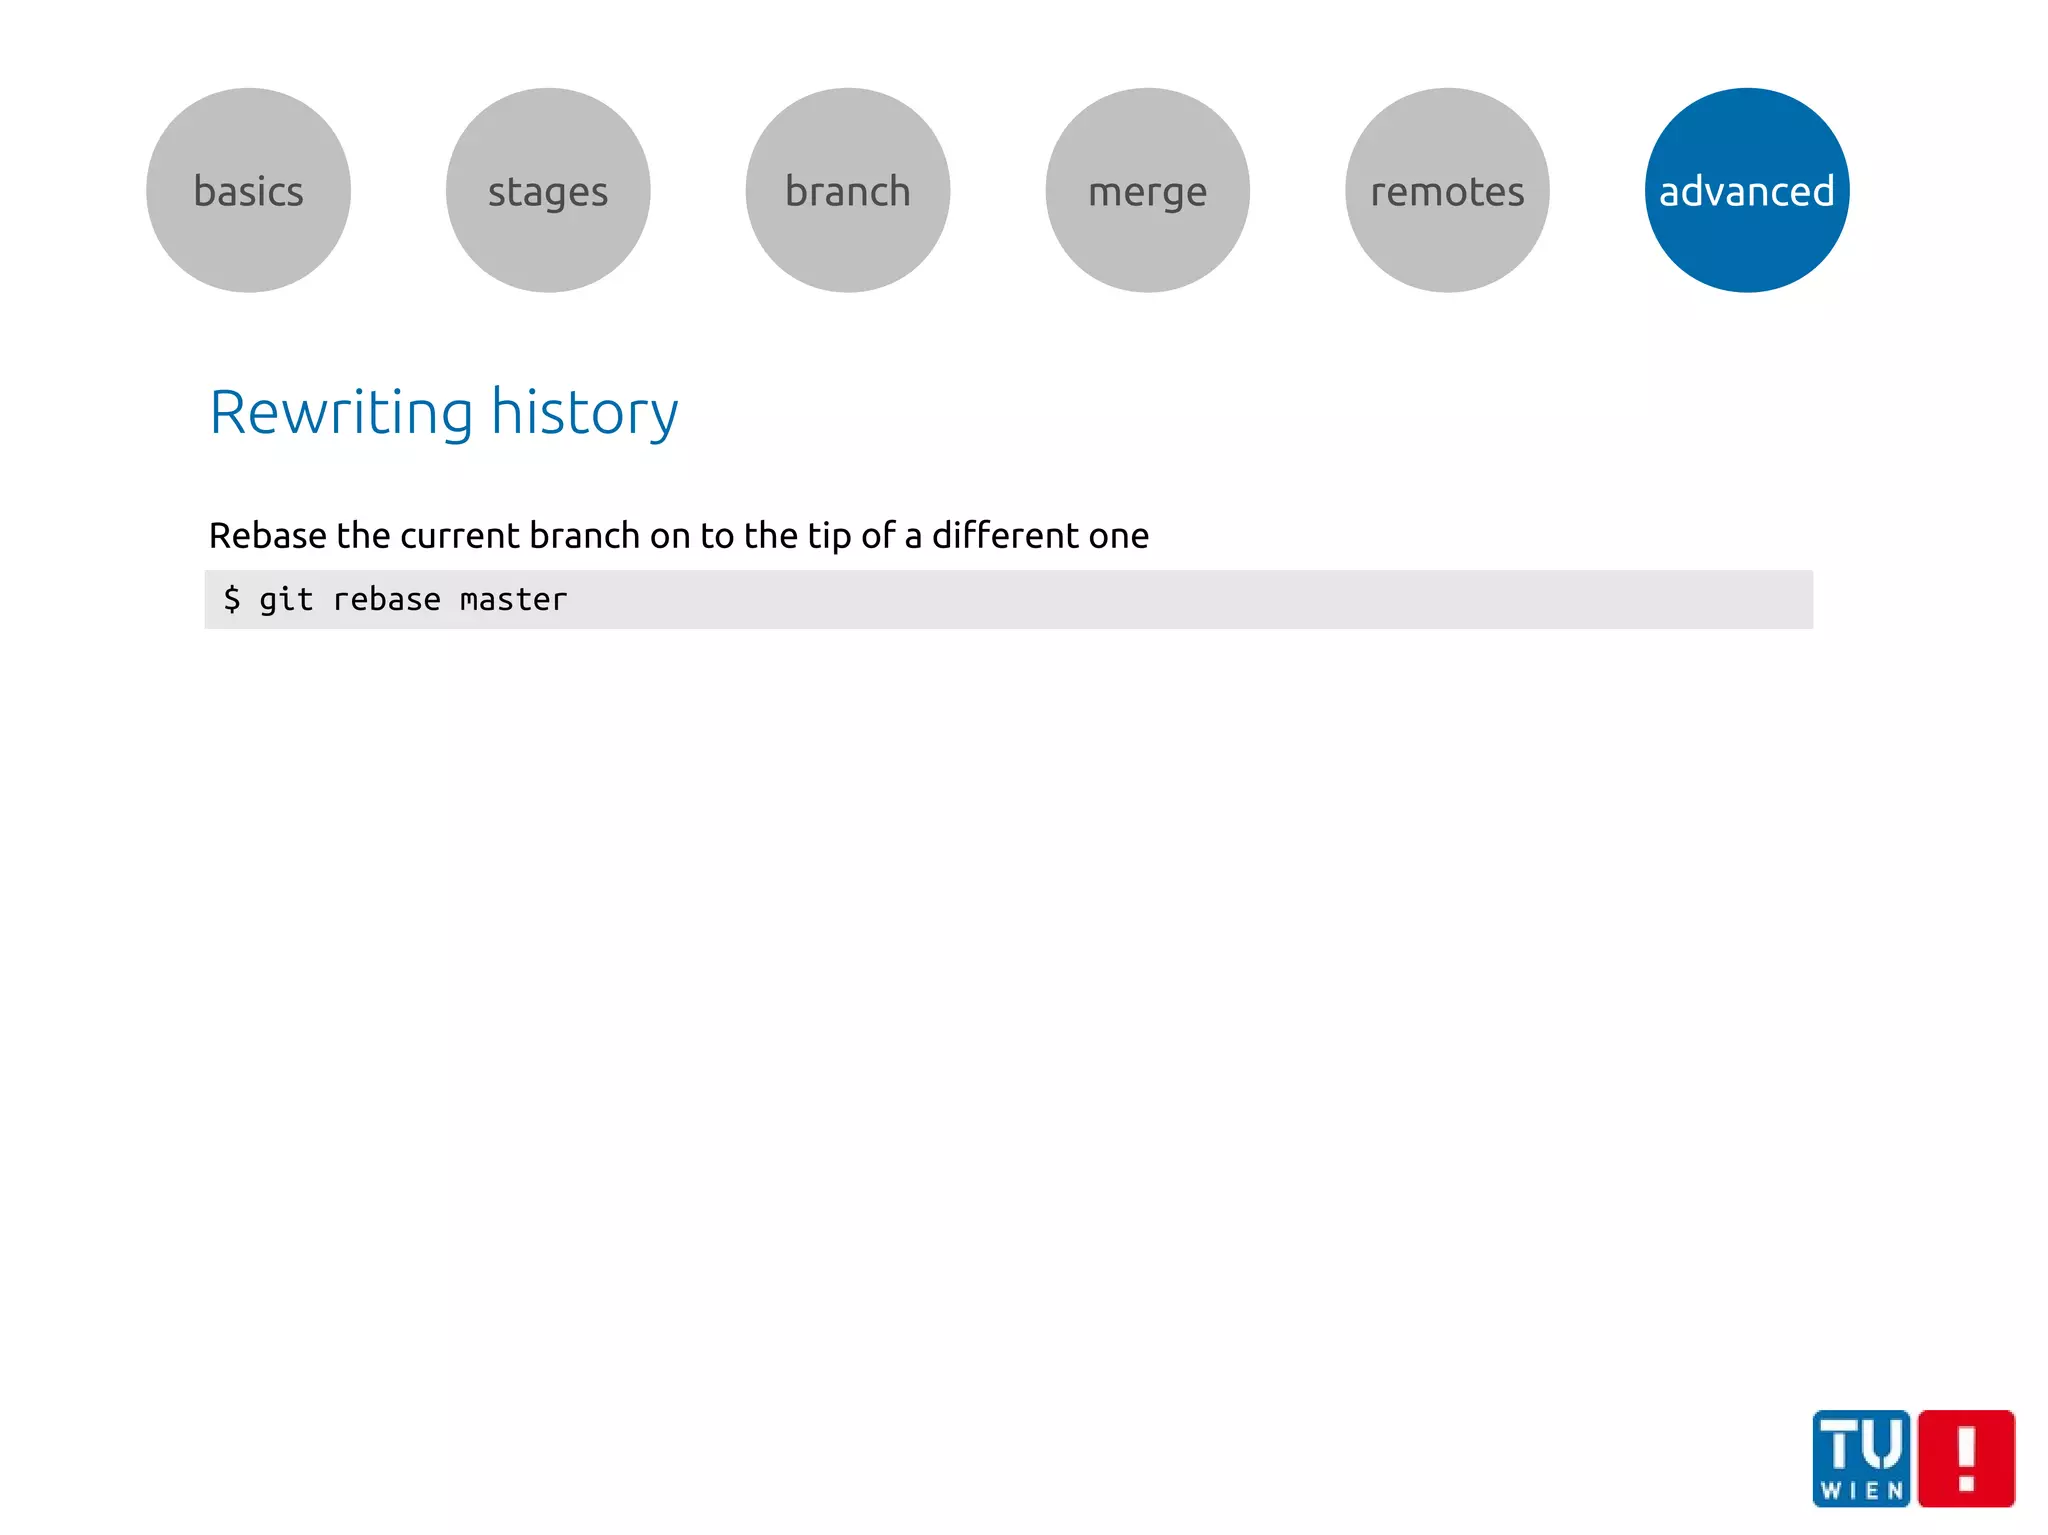Click the dollar sign prompt

tap(232, 599)
